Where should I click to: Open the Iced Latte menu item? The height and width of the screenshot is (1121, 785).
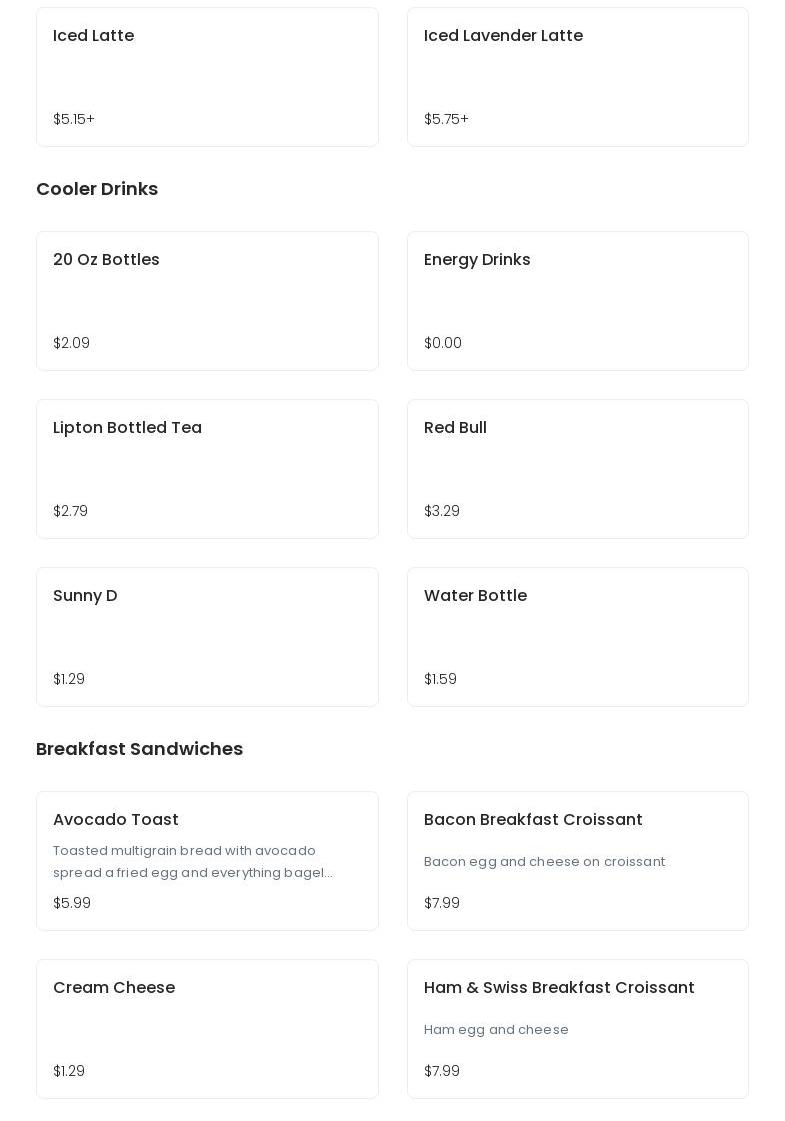click(x=207, y=77)
